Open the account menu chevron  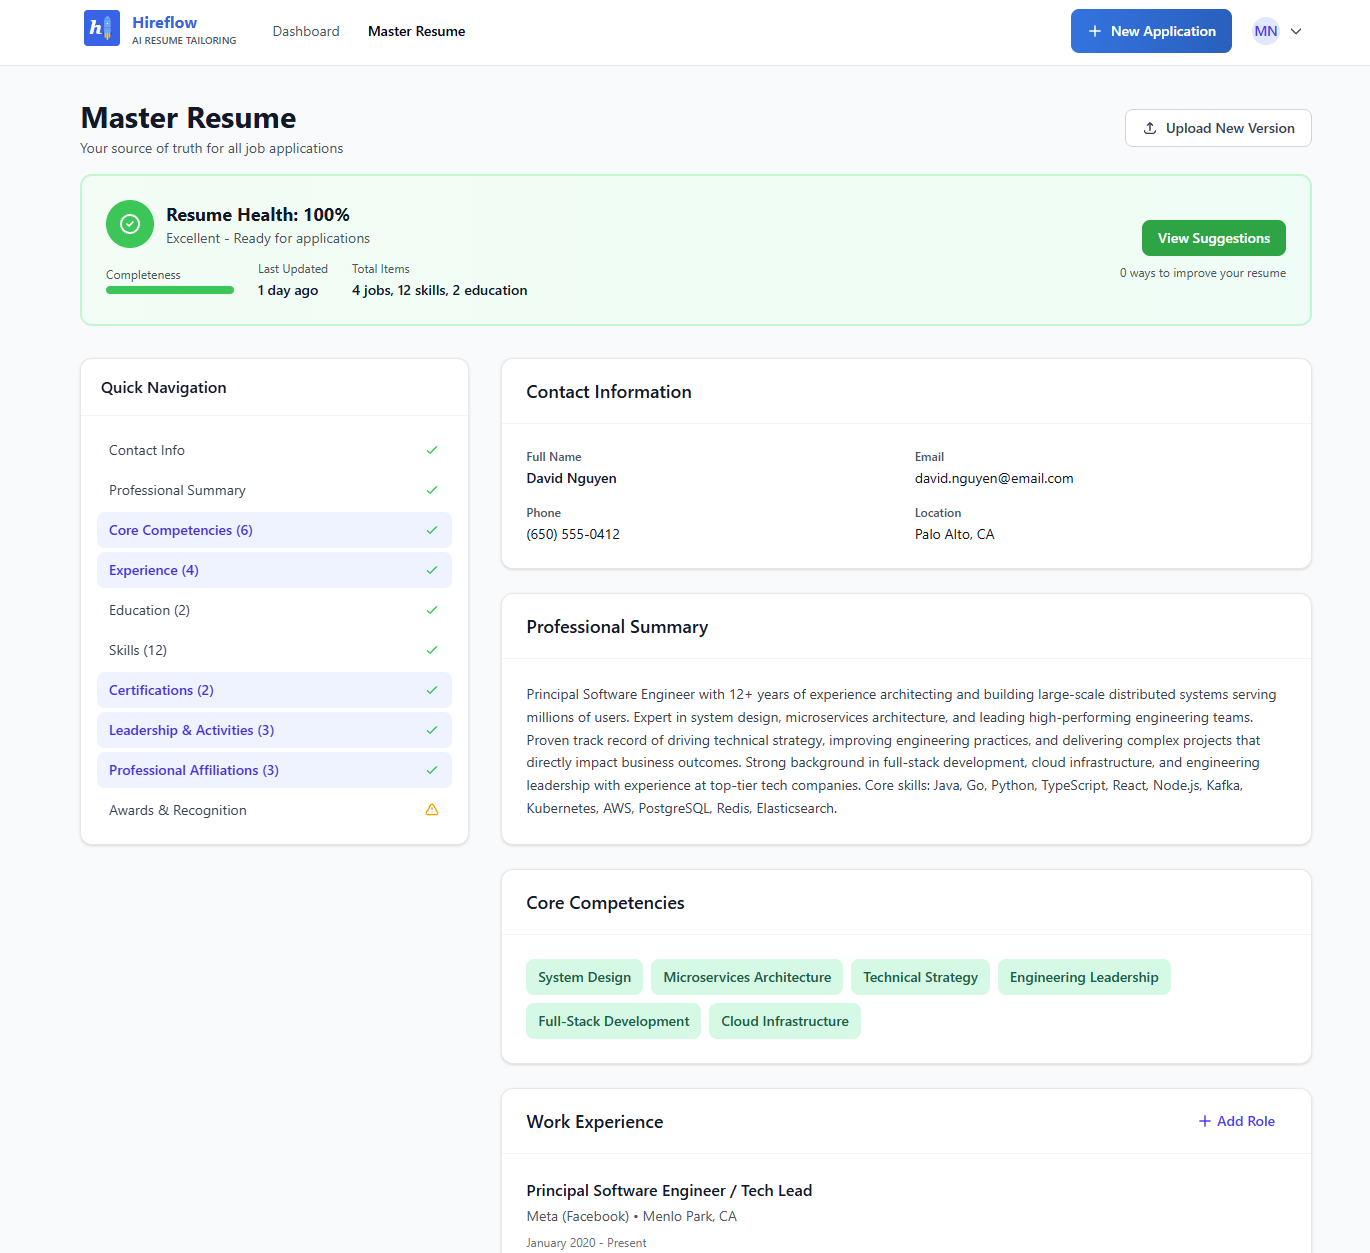pyautogui.click(x=1296, y=31)
